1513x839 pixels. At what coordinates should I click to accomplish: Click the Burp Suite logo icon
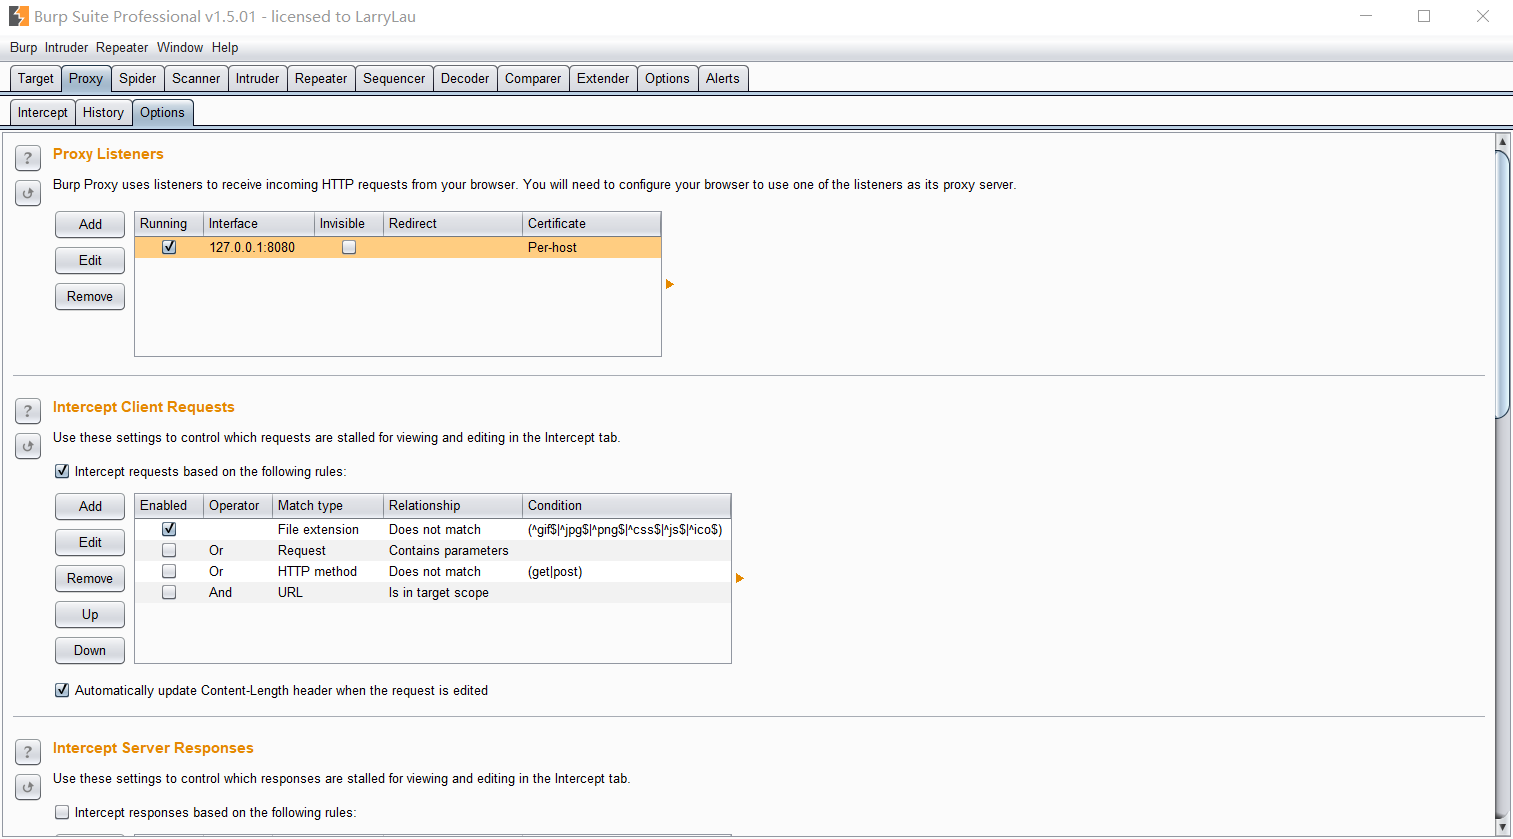(19, 16)
